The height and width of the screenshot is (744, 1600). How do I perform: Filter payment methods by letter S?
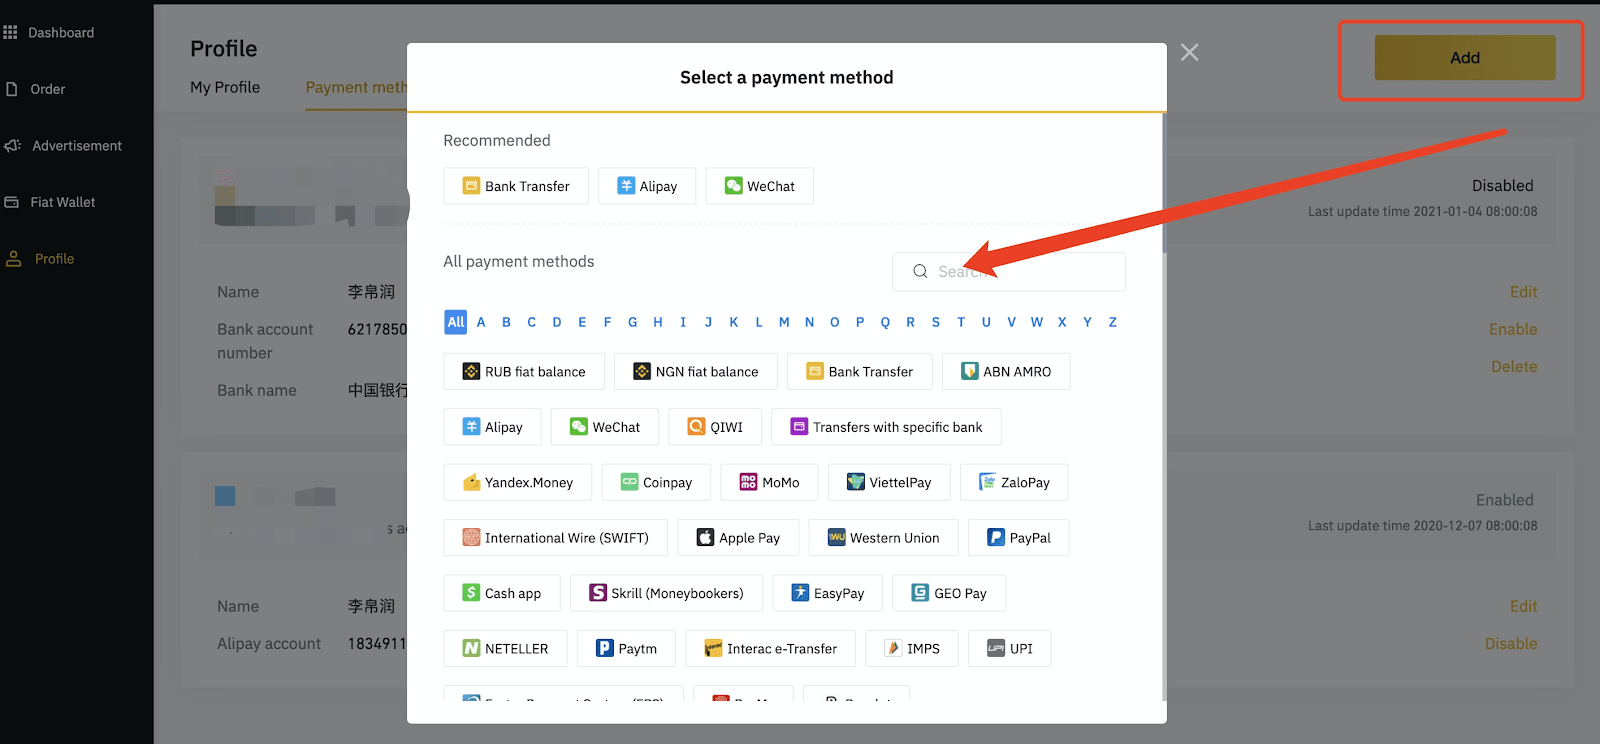pyautogui.click(x=936, y=322)
